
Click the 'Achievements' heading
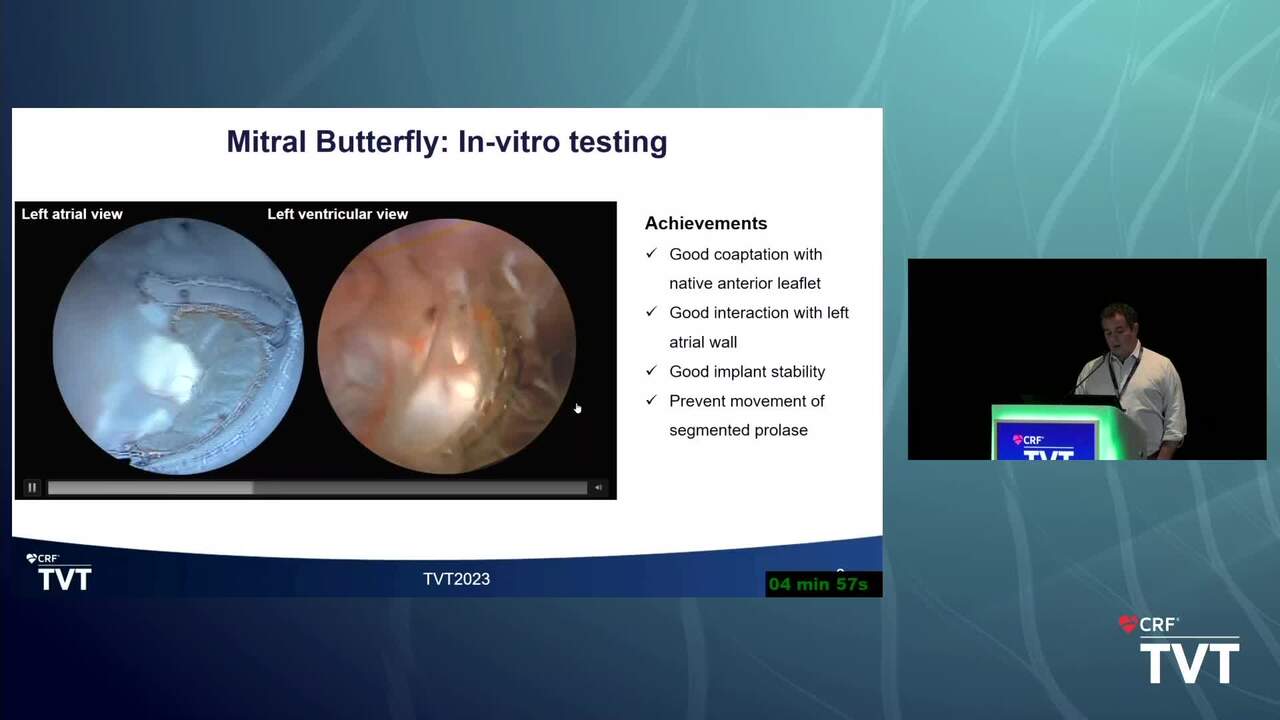[x=706, y=224]
